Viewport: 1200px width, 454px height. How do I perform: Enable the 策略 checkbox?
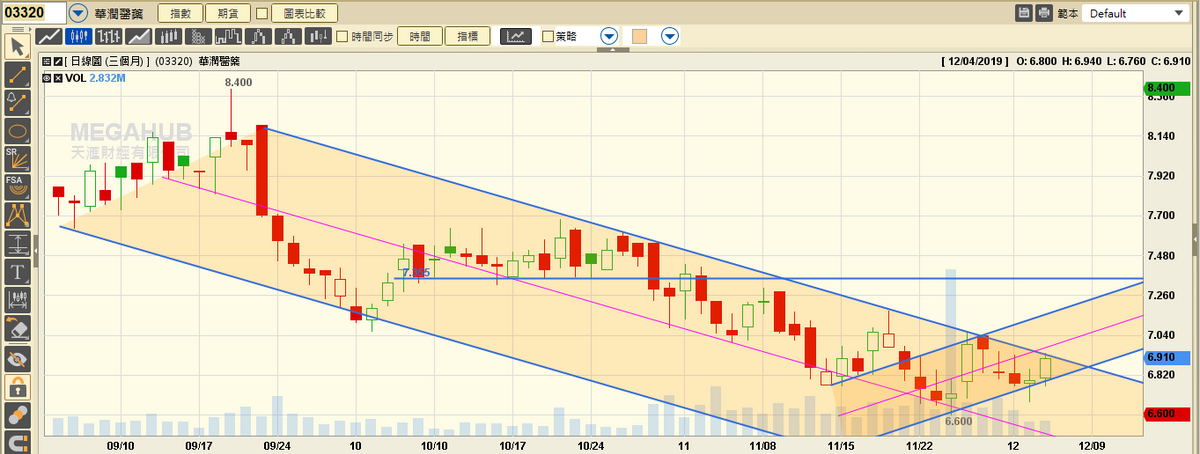(x=547, y=37)
